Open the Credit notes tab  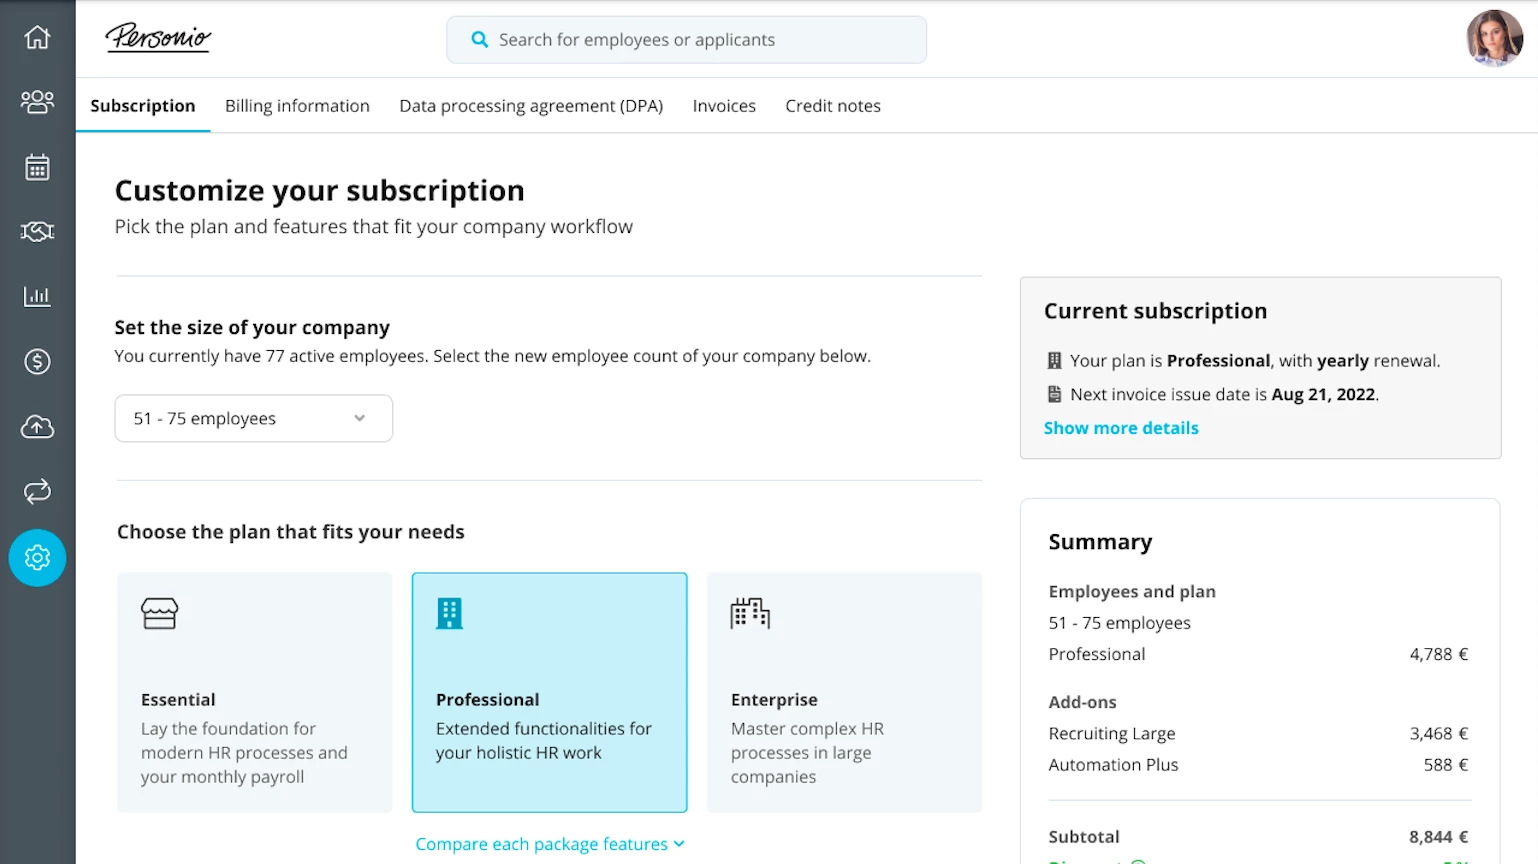click(833, 106)
